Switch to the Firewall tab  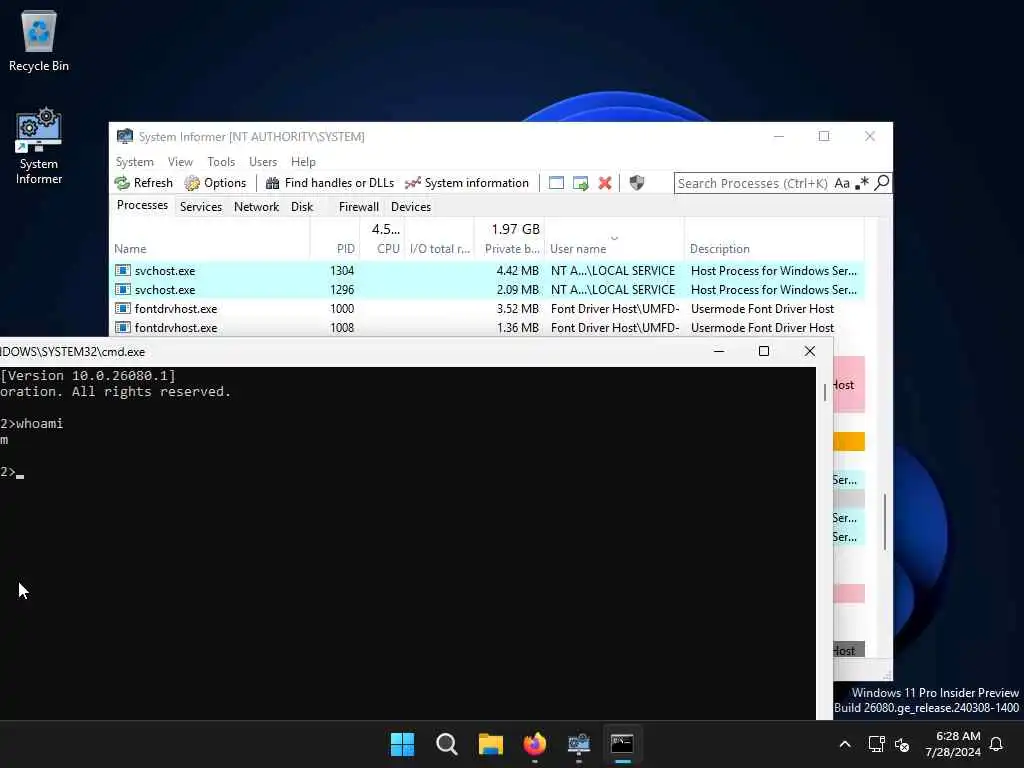[x=359, y=206]
